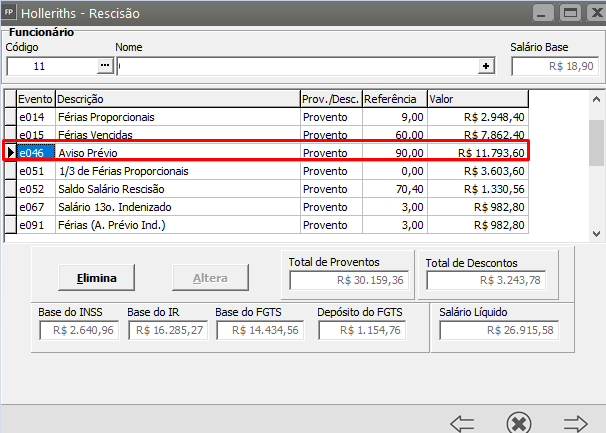Select highlighted event cell e046
606x433 pixels.
(36, 153)
